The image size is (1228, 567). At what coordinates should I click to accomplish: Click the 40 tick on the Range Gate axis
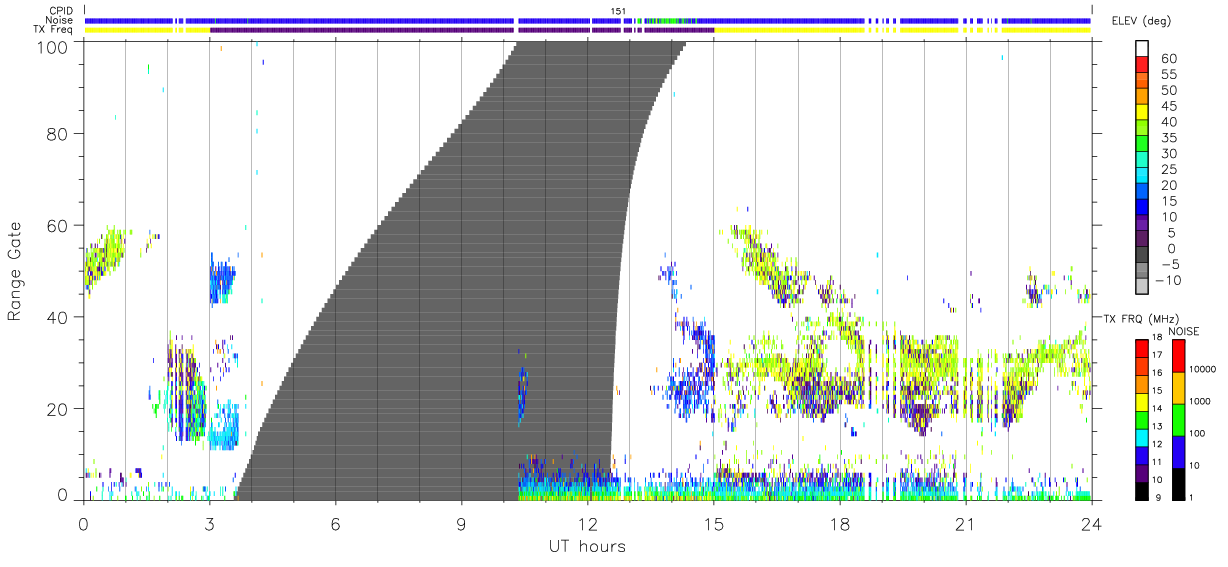click(x=58, y=317)
